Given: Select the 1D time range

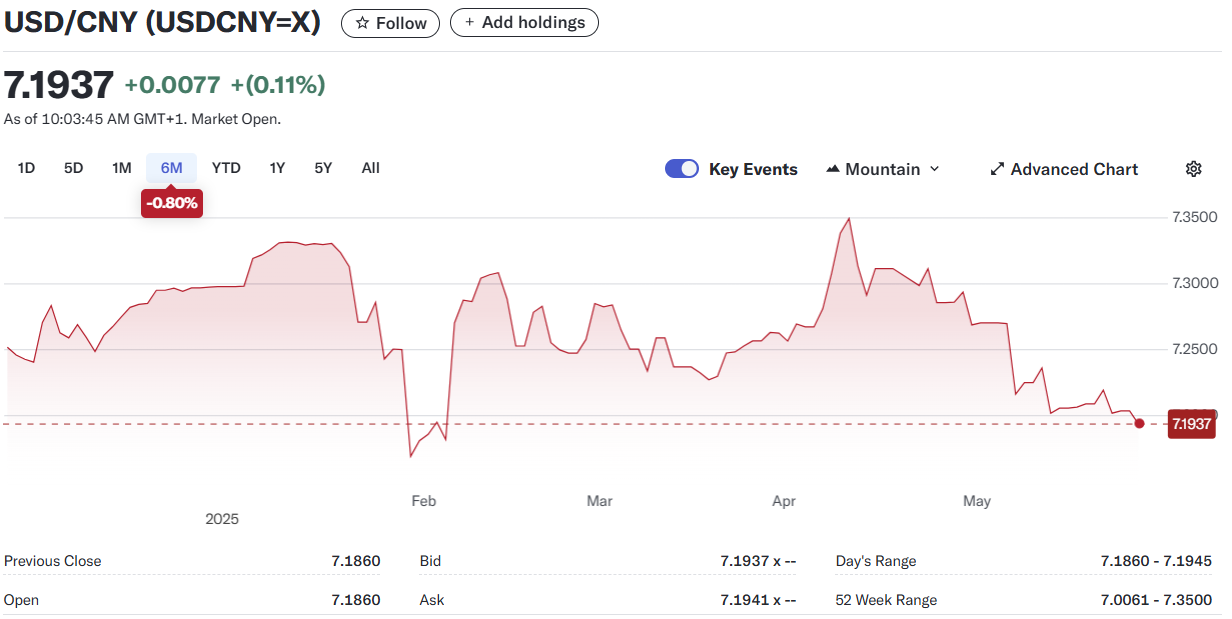Looking at the screenshot, I should (27, 168).
